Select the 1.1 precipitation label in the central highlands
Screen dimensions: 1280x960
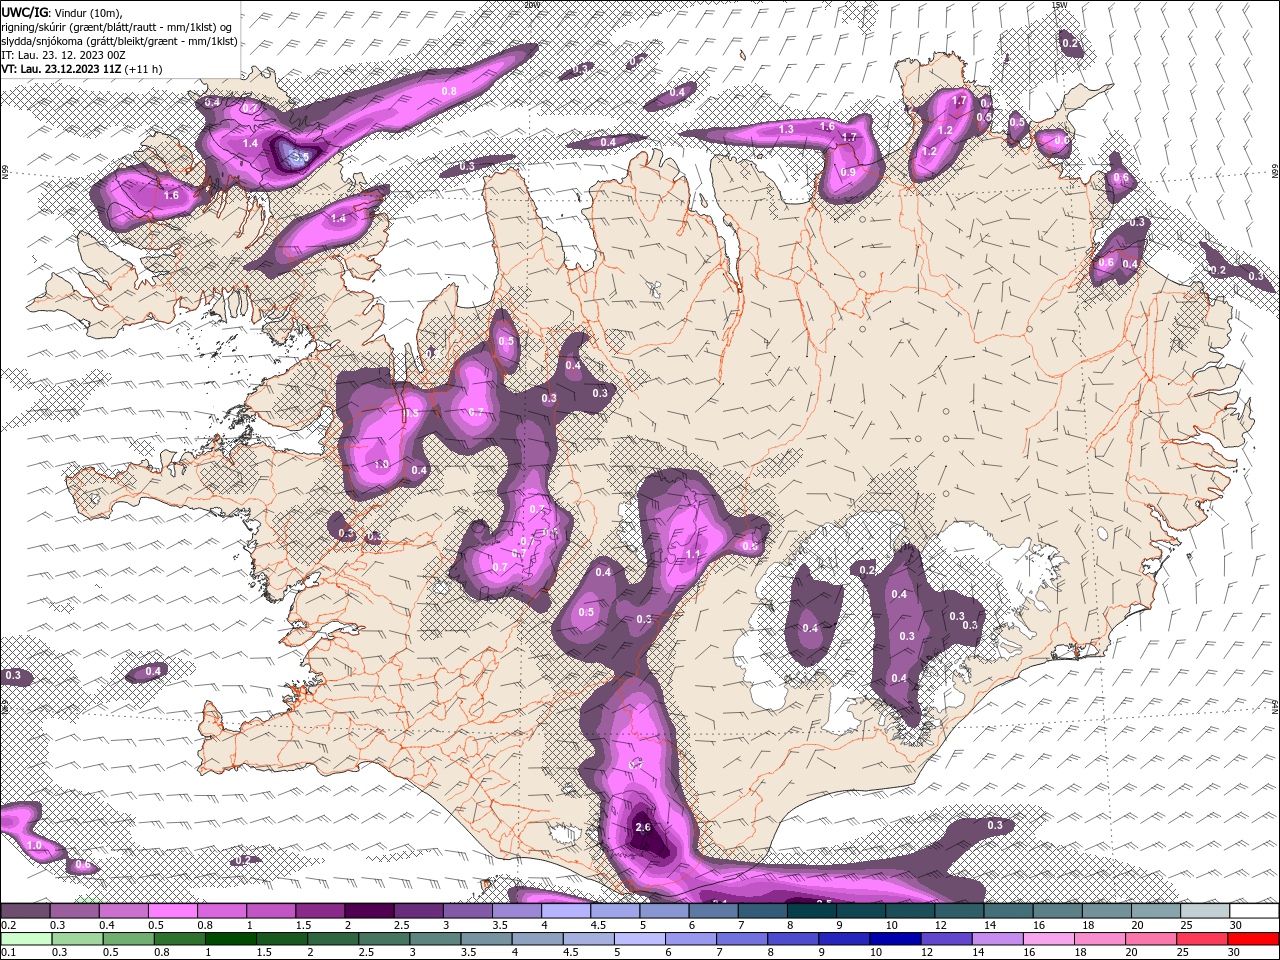click(x=692, y=554)
